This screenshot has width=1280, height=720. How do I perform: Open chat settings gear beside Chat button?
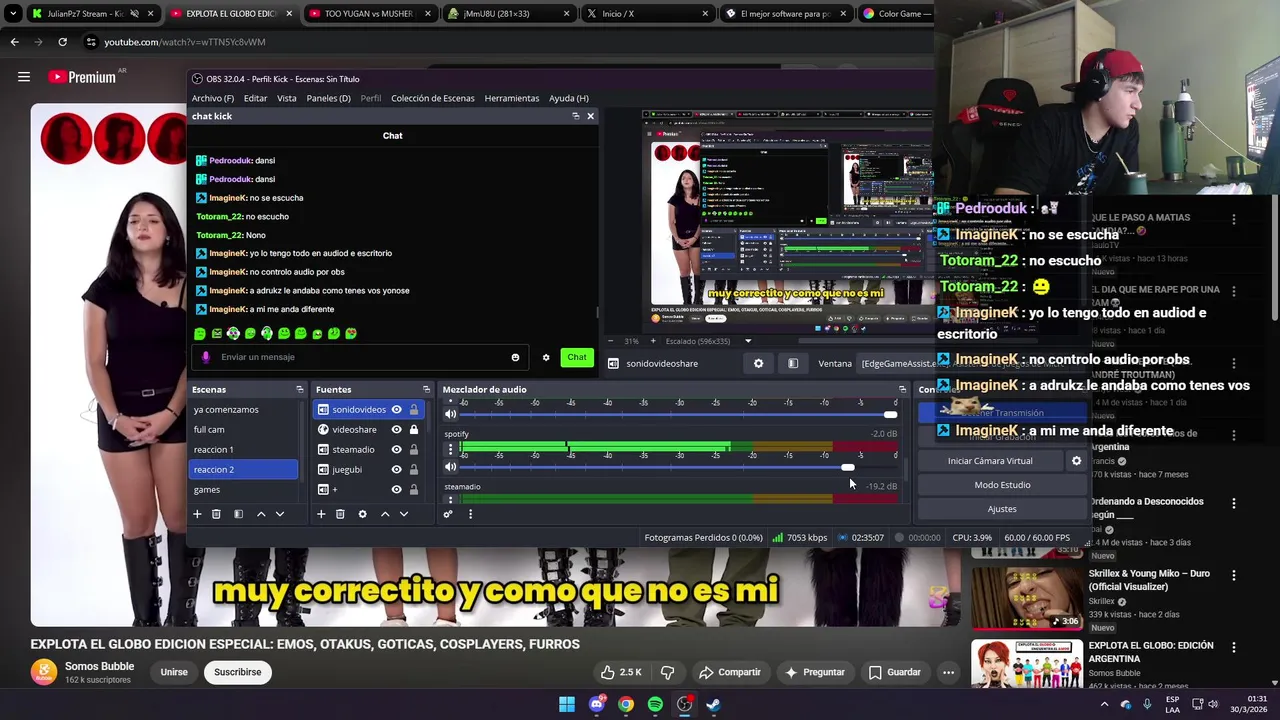[x=546, y=357]
